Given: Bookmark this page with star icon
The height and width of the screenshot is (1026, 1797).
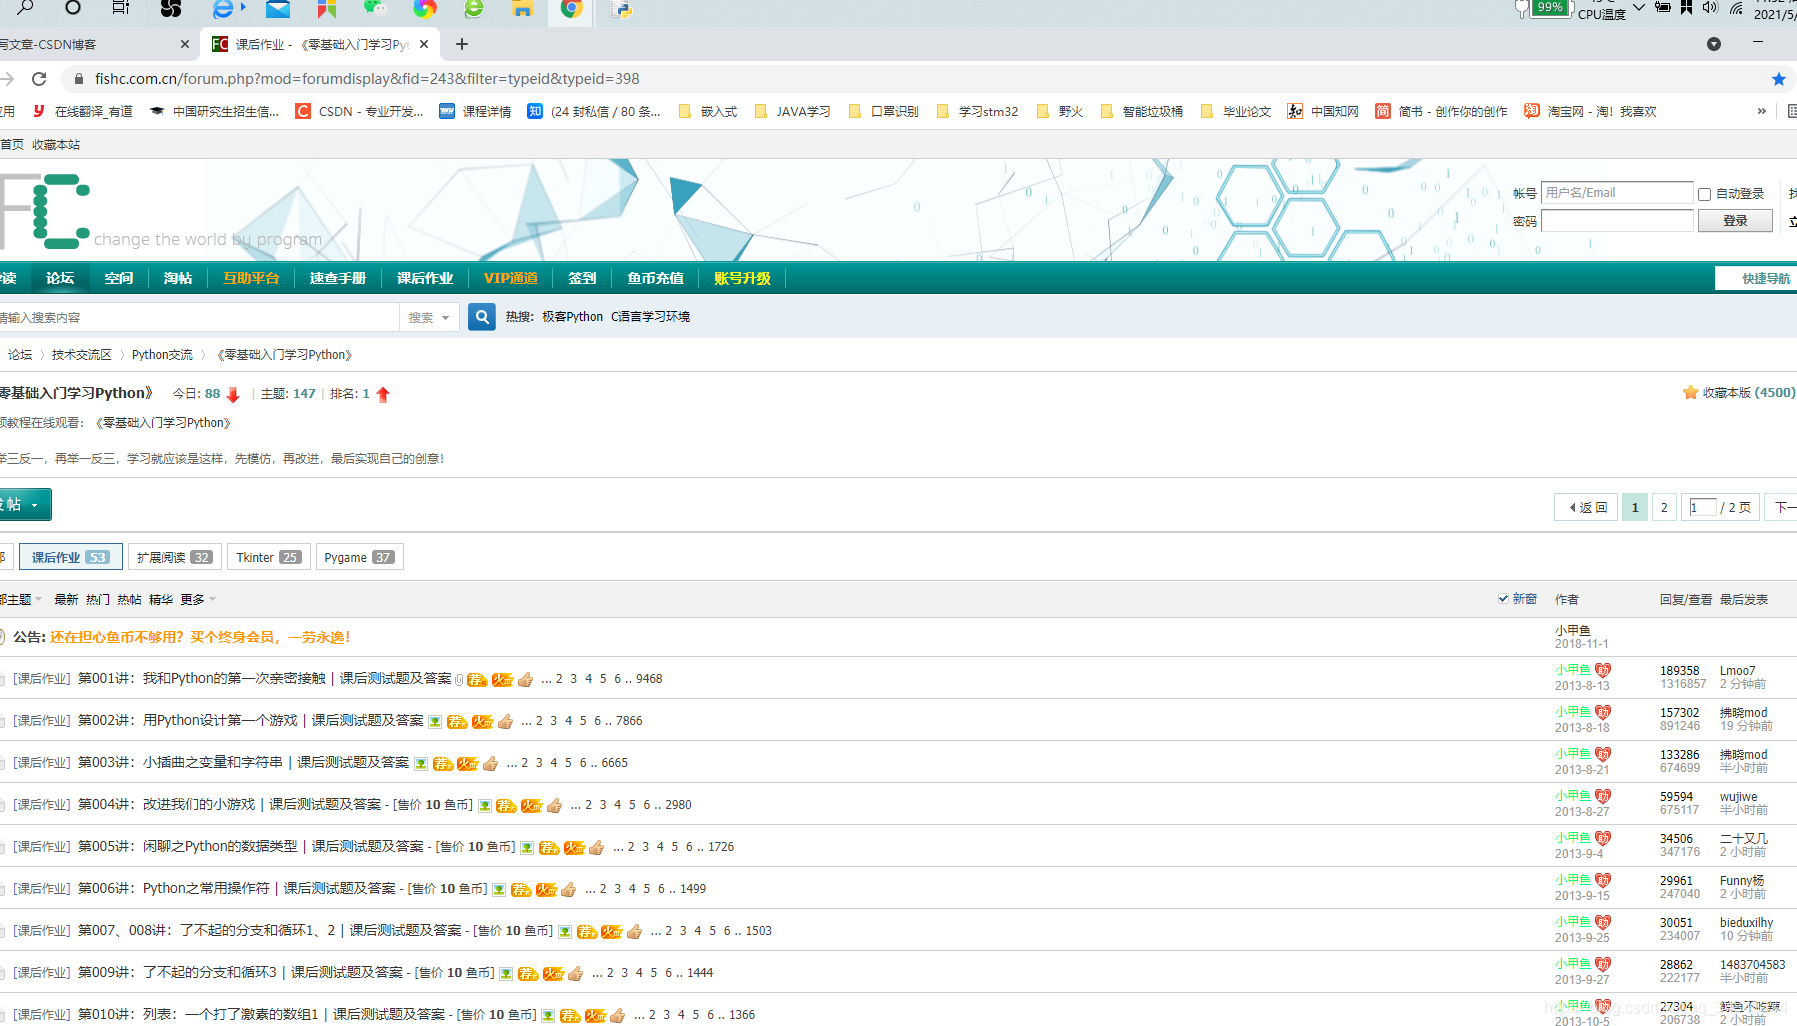Looking at the screenshot, I should tap(1778, 79).
